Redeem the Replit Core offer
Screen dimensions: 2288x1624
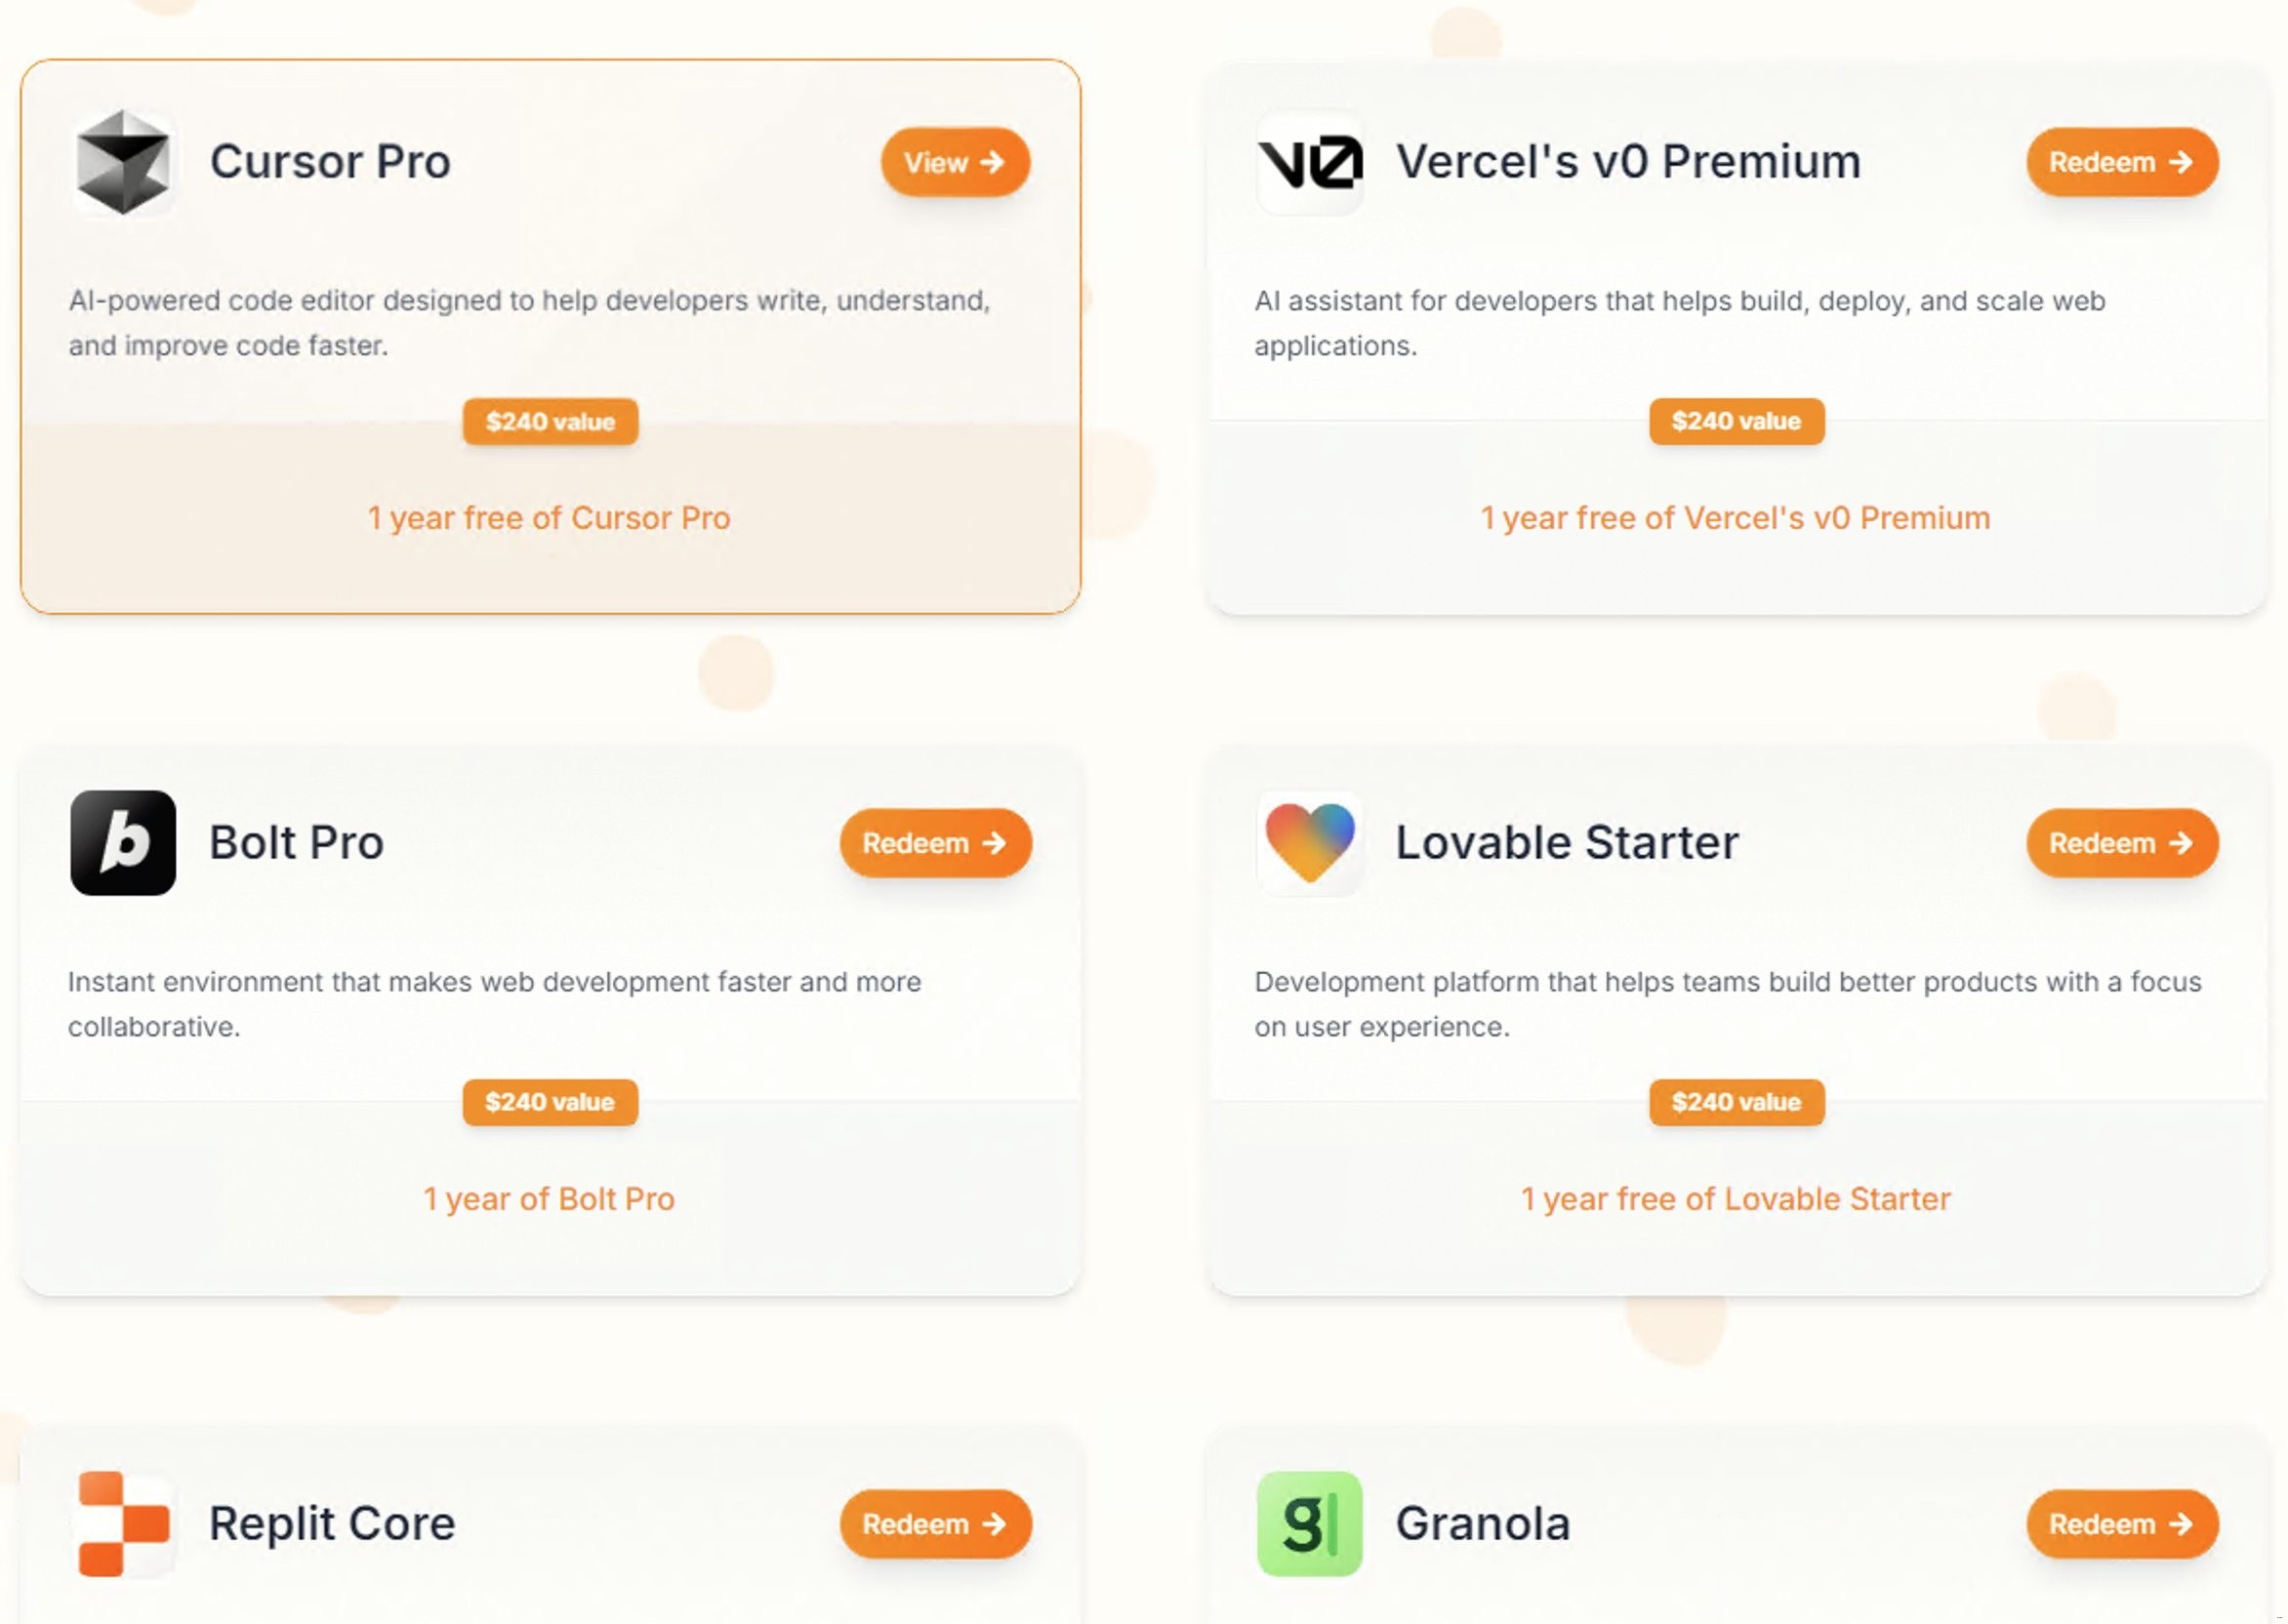(935, 1524)
